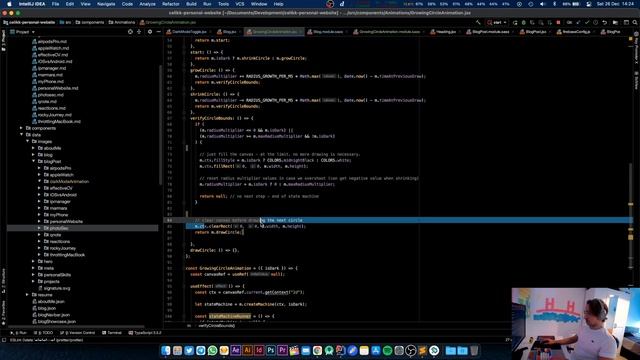Expand the aboutMe folder

coord(33,148)
